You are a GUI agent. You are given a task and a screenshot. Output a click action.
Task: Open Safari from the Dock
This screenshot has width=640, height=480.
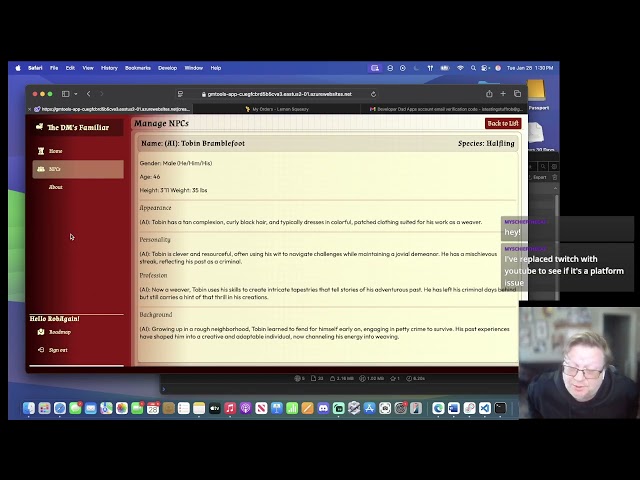click(x=60, y=408)
